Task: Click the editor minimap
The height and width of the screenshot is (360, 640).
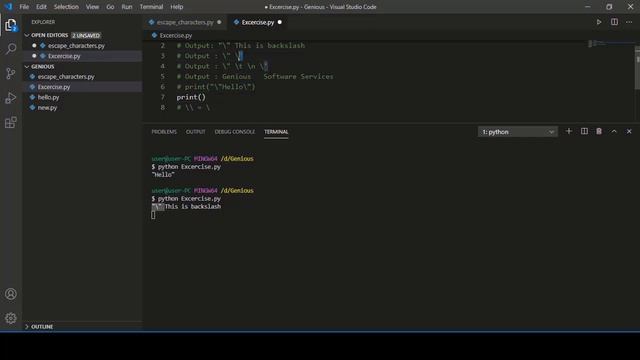Action: [x=610, y=43]
